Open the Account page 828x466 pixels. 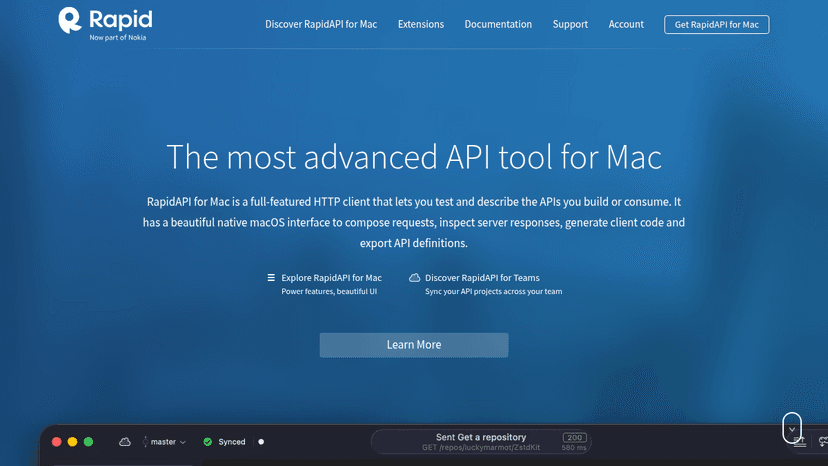626,24
